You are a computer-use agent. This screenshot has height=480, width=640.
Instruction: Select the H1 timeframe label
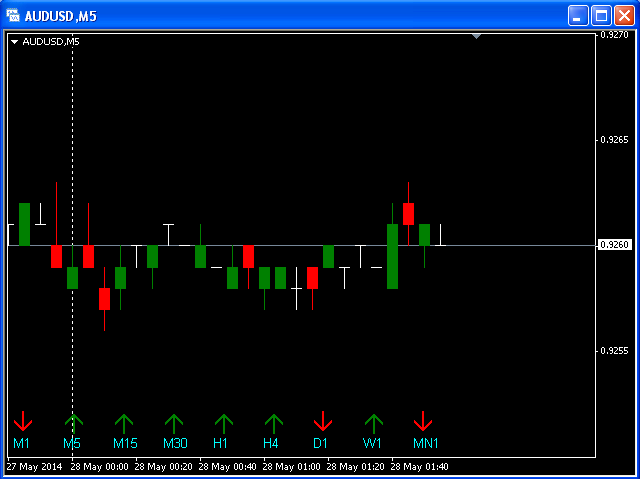click(220, 443)
